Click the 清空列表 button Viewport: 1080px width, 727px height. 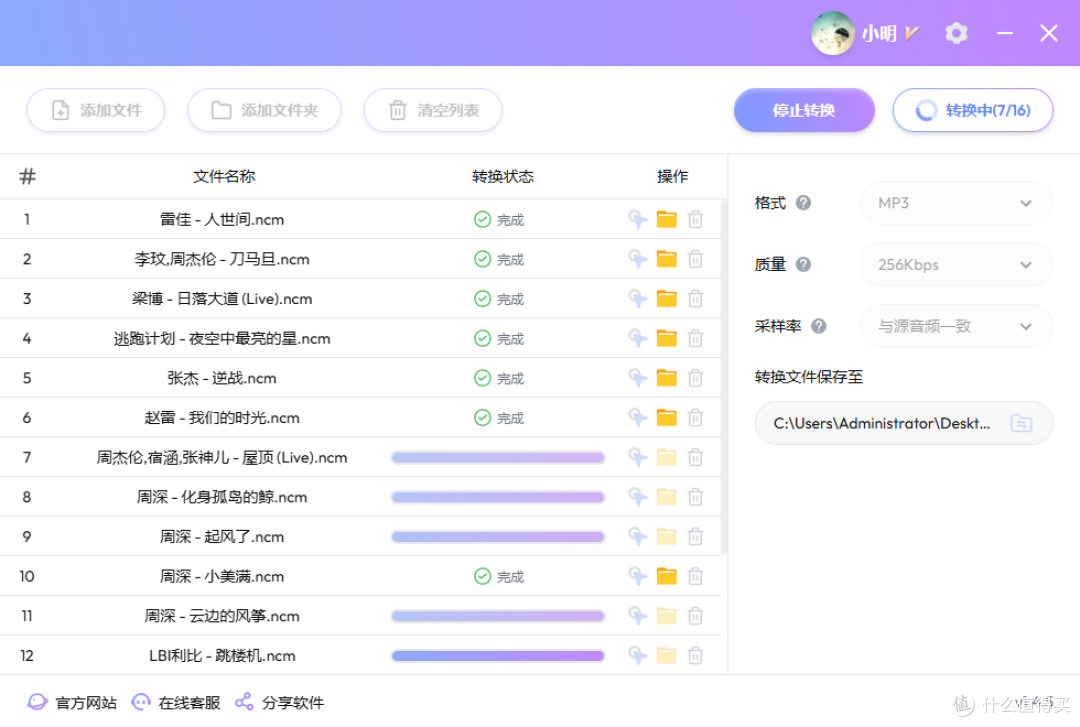(433, 110)
